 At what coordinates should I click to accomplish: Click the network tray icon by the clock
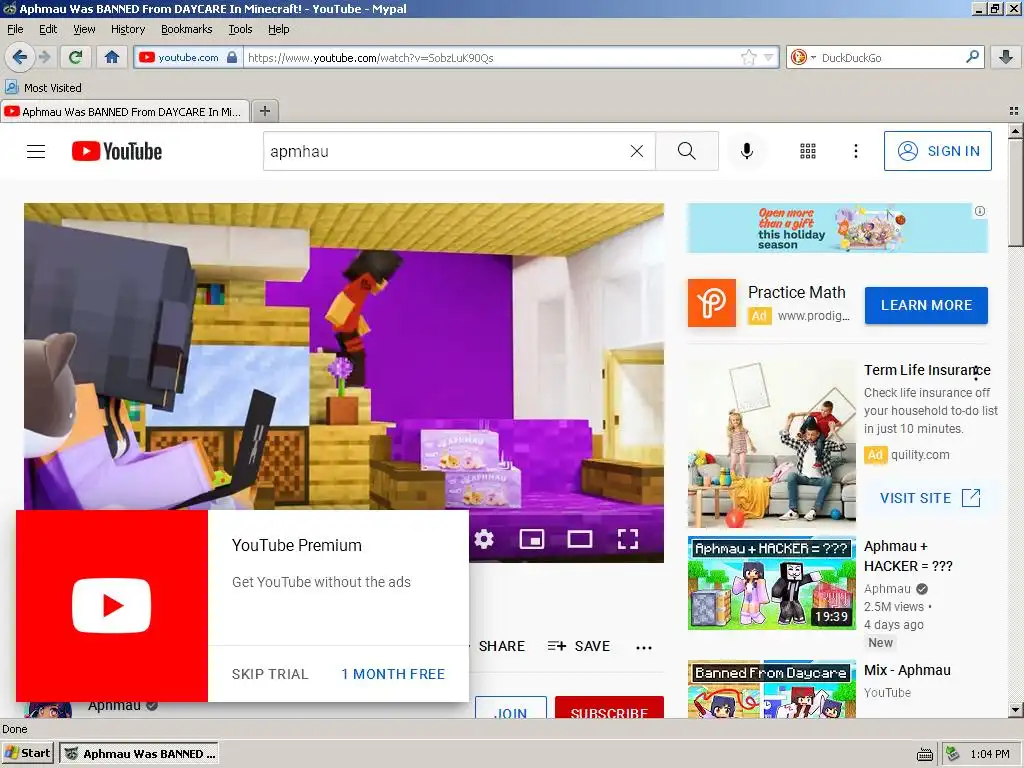pos(953,754)
